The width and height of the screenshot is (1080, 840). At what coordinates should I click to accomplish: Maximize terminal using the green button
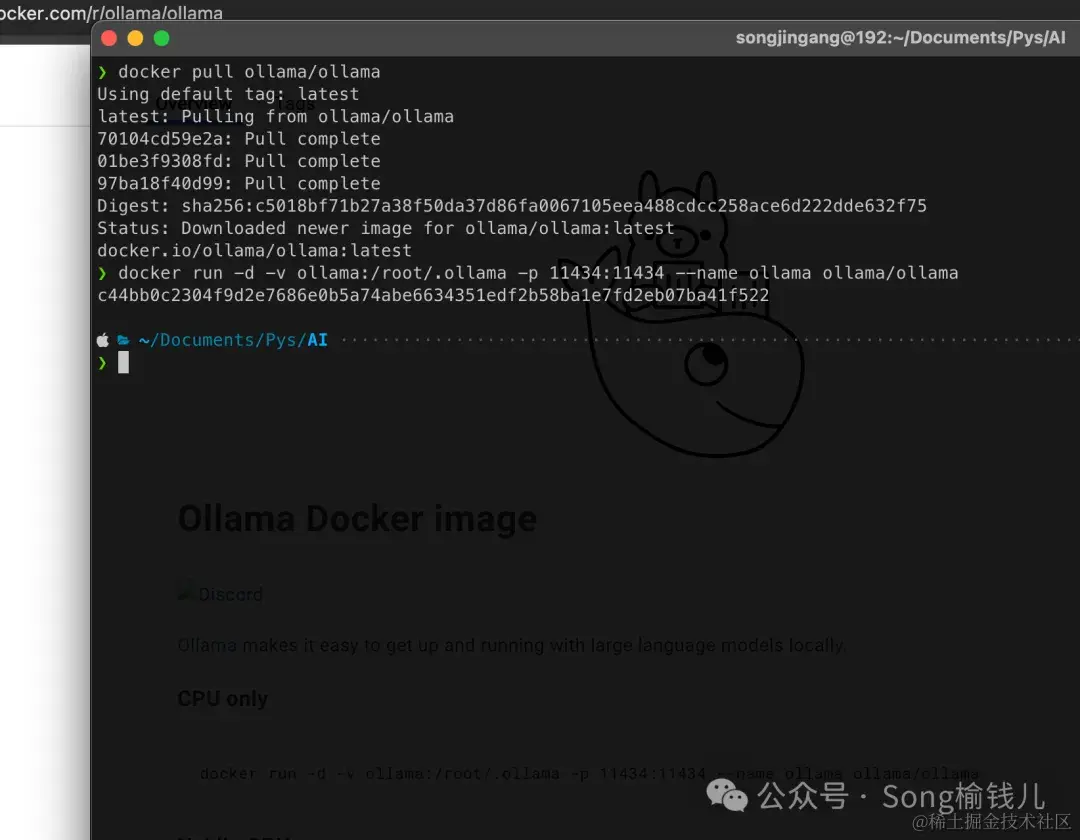161,39
